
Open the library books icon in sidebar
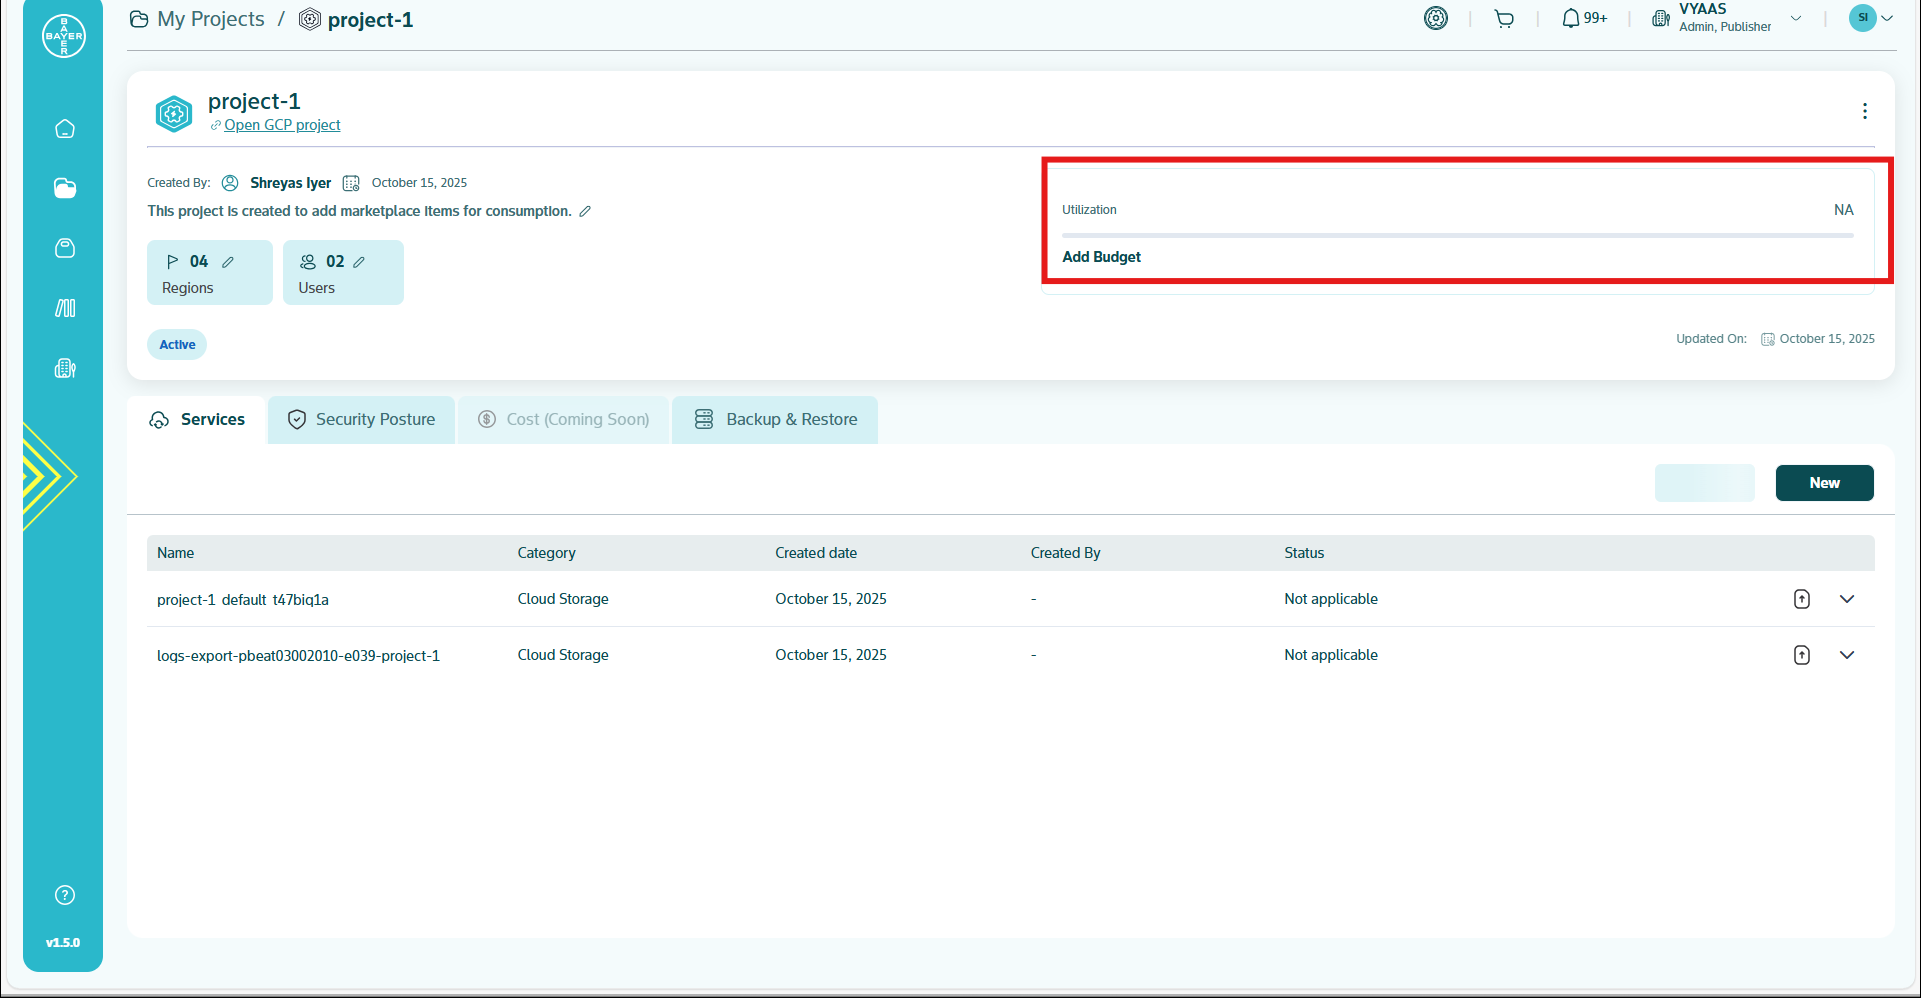click(x=65, y=308)
